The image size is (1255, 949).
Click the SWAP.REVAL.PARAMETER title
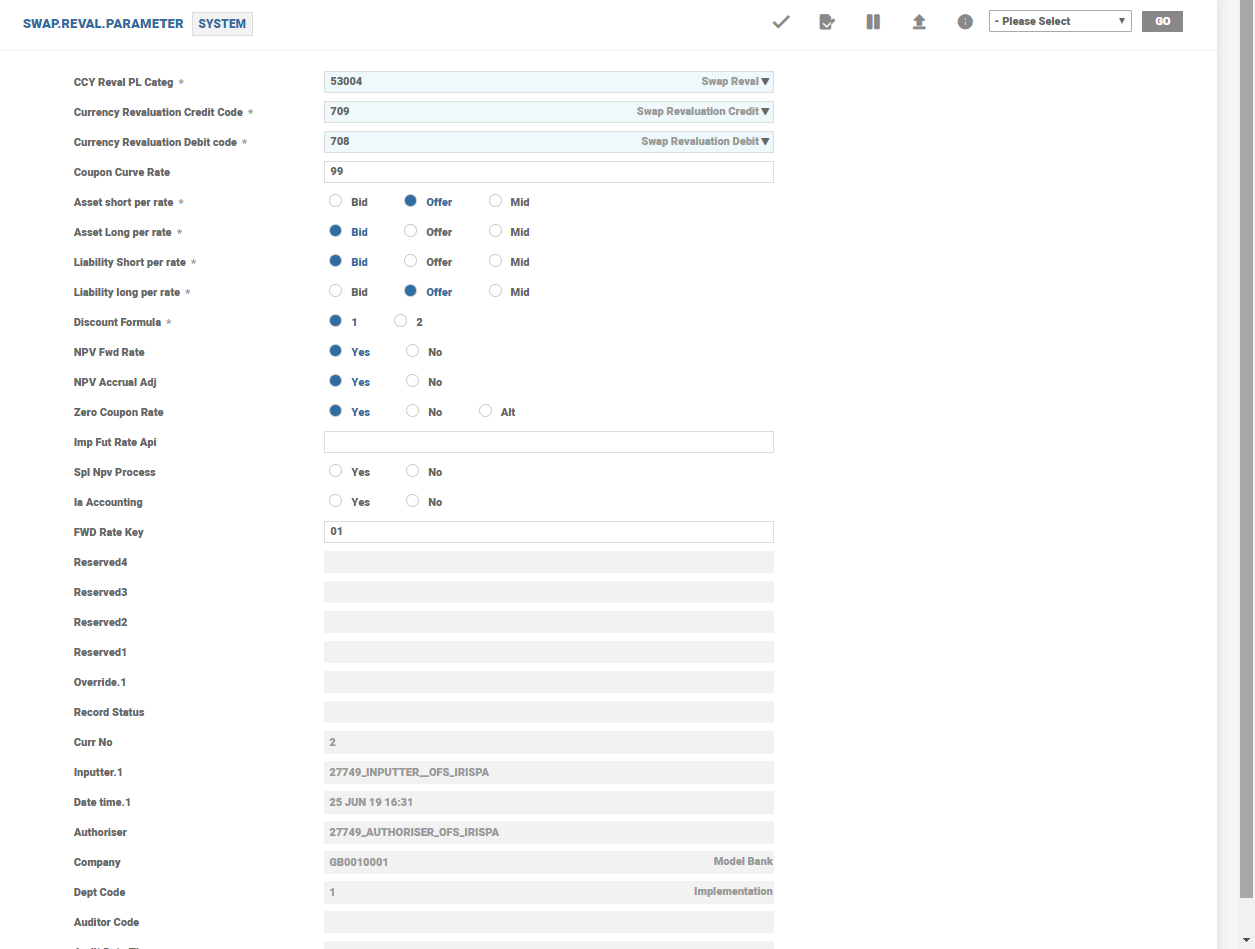[103, 24]
